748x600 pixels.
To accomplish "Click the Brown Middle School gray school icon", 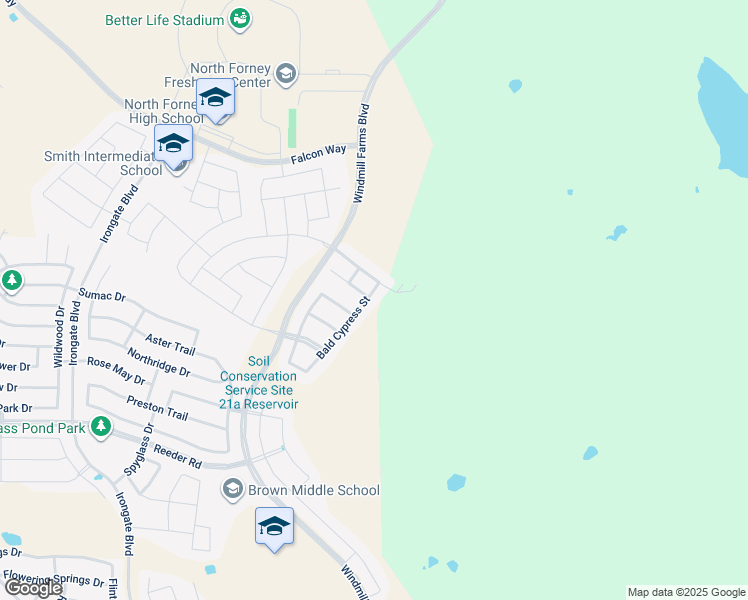I will coord(233,489).
